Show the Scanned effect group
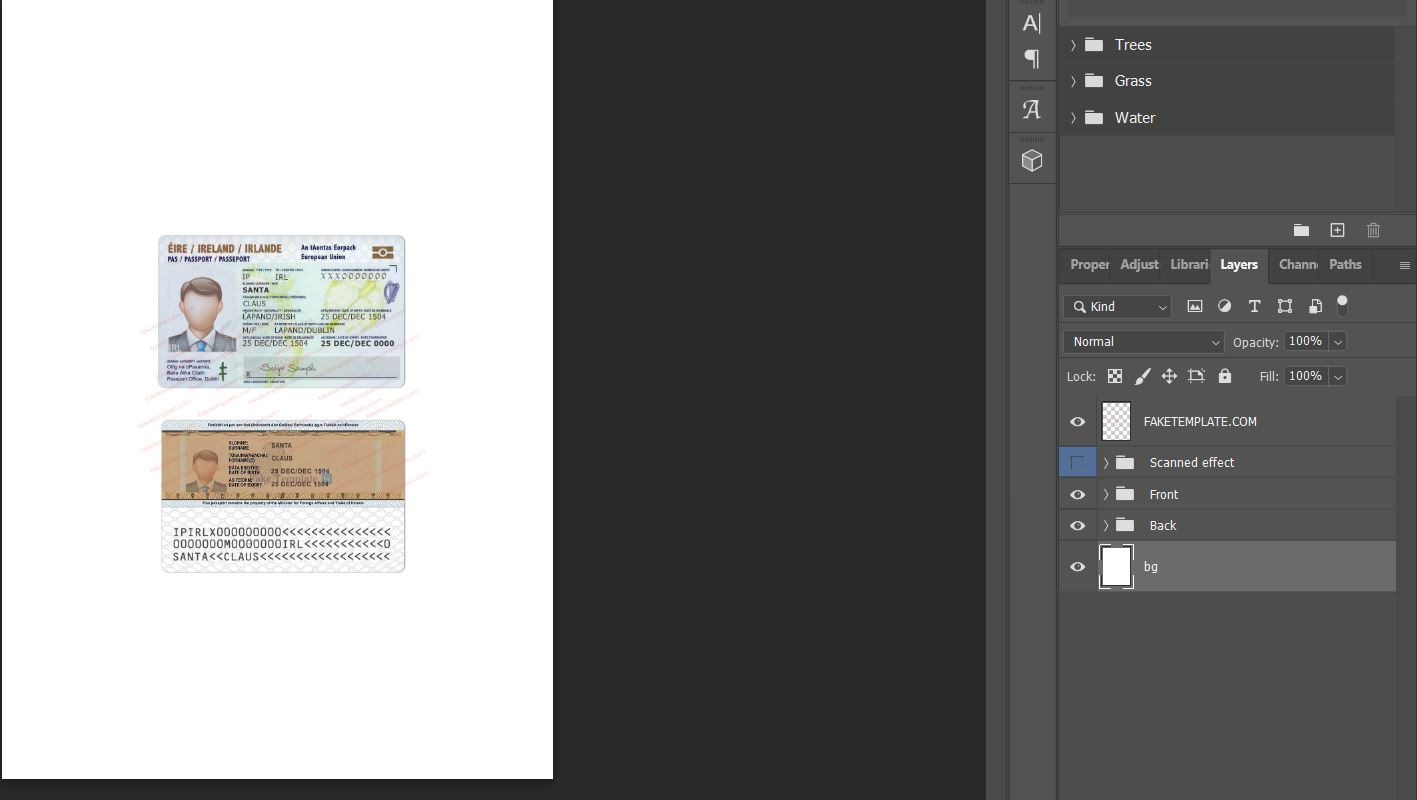 point(1077,462)
